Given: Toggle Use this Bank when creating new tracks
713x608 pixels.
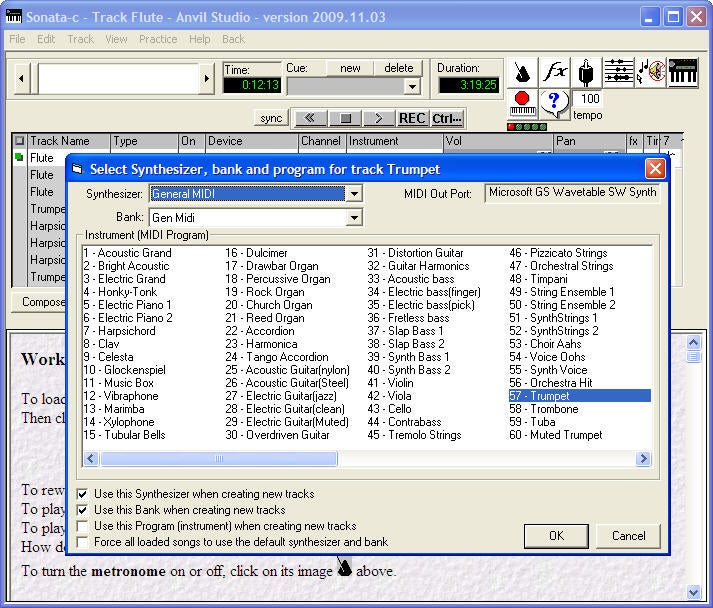Looking at the screenshot, I should coord(82,510).
